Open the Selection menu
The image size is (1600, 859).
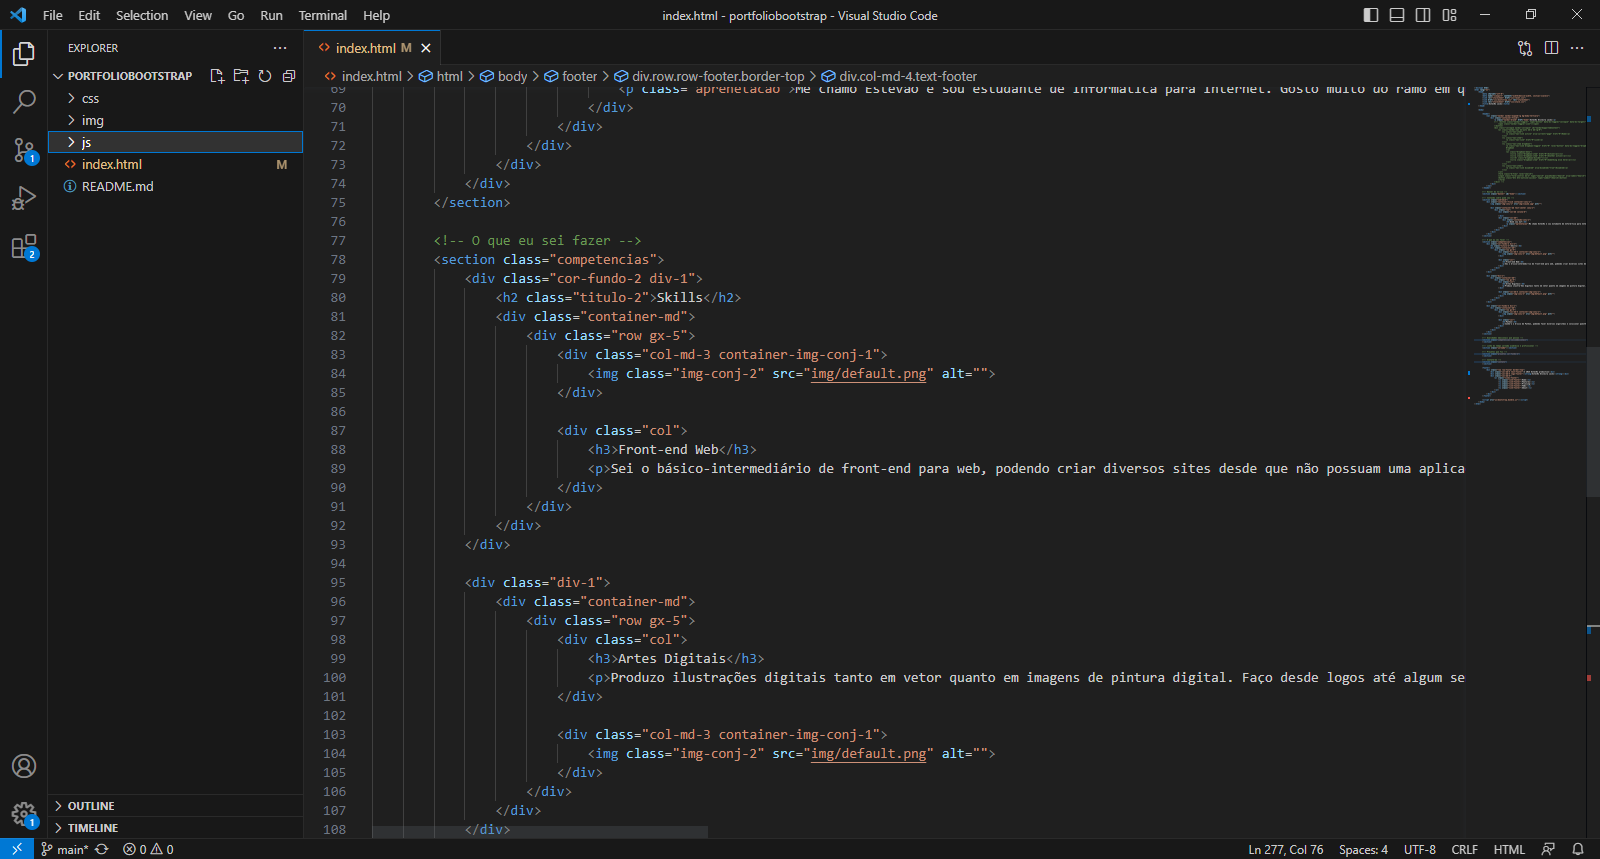pyautogui.click(x=142, y=15)
